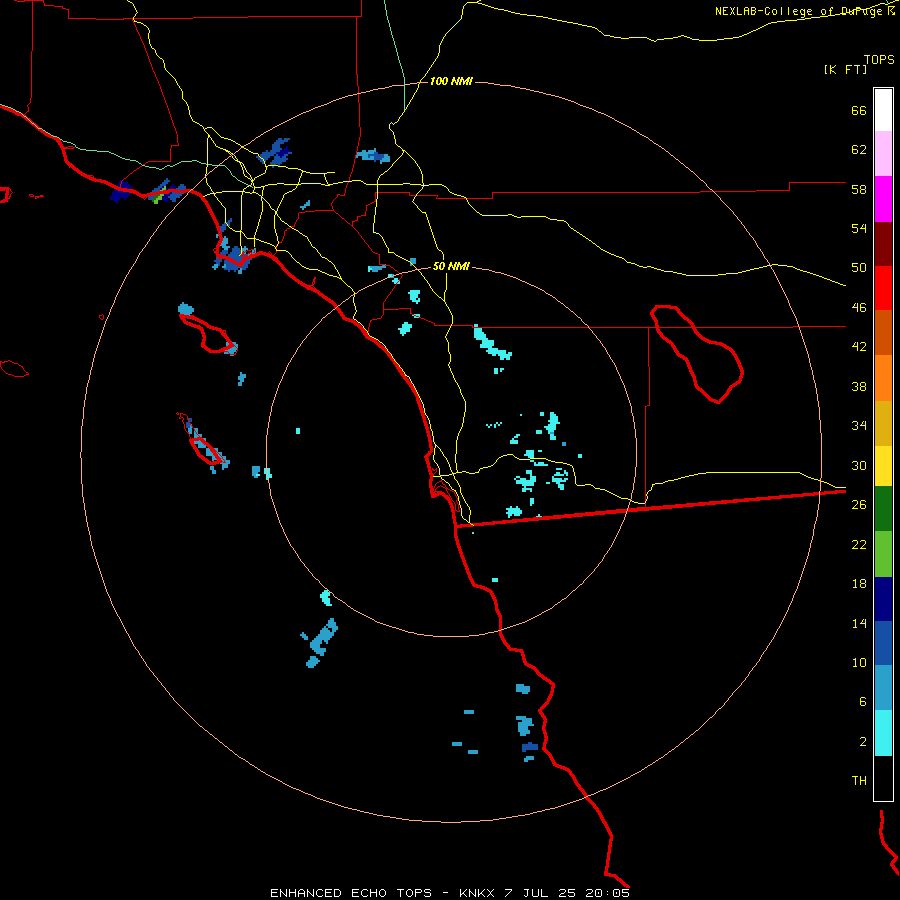Select the magenta legend swatch
The width and height of the screenshot is (900, 900).
point(883,199)
